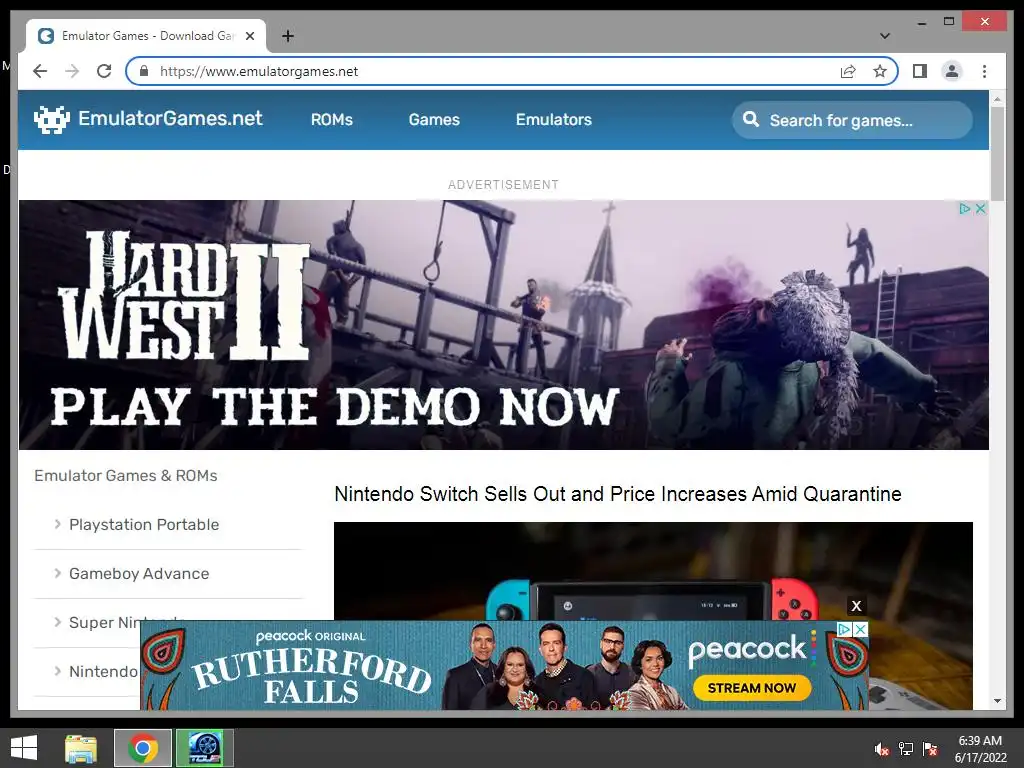Click the taskbar clock and date
1024x768 pixels.
(x=981, y=749)
